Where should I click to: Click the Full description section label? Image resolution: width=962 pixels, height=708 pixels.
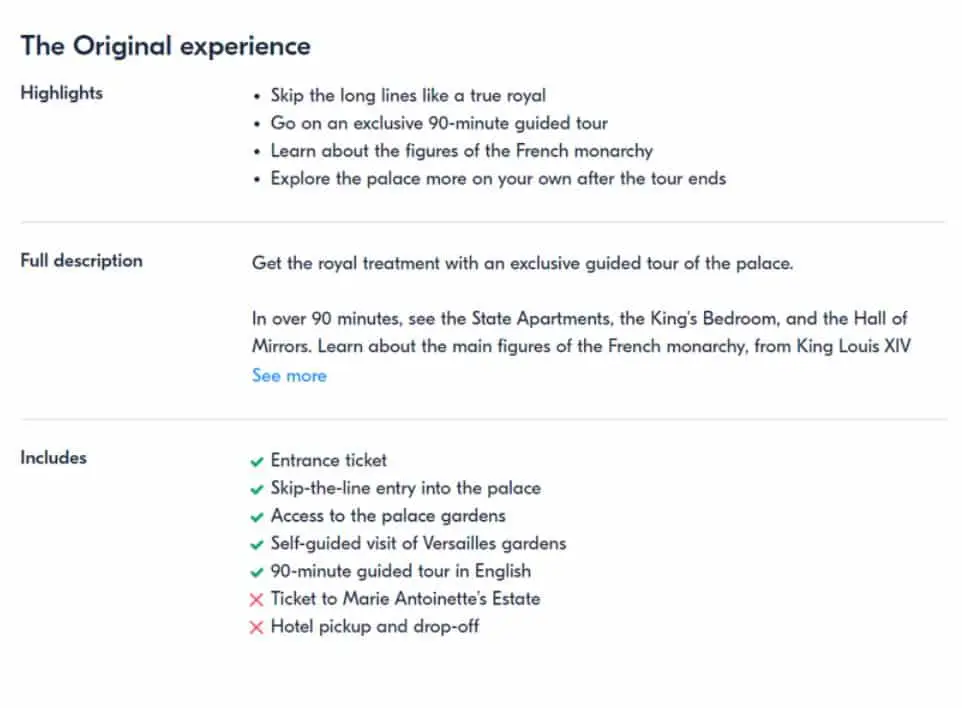coord(81,260)
